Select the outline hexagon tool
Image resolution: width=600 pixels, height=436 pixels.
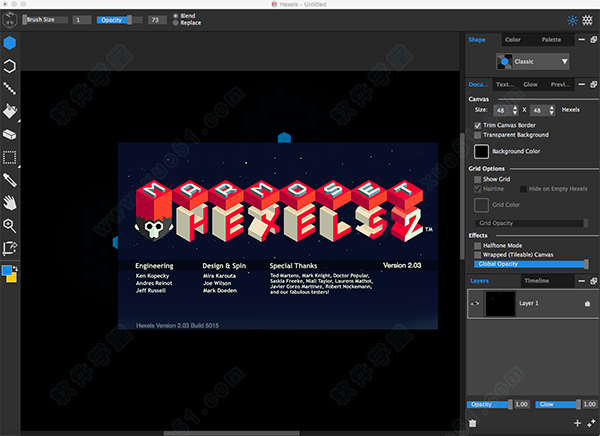(10, 66)
